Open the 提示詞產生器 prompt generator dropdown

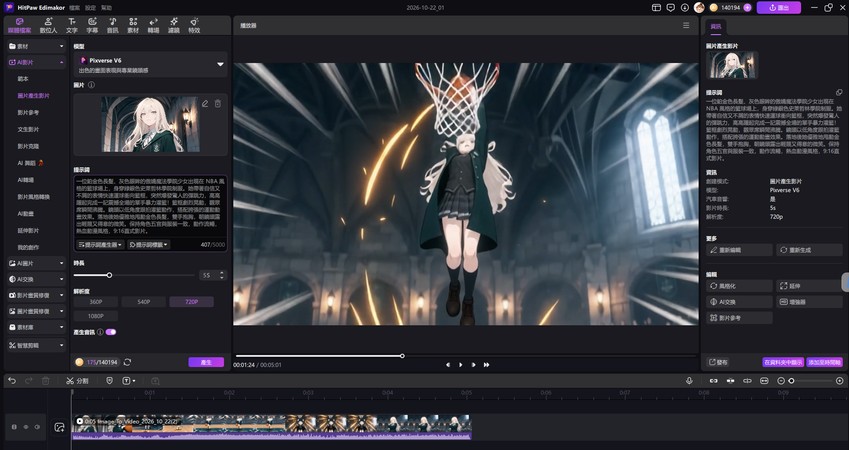click(101, 245)
